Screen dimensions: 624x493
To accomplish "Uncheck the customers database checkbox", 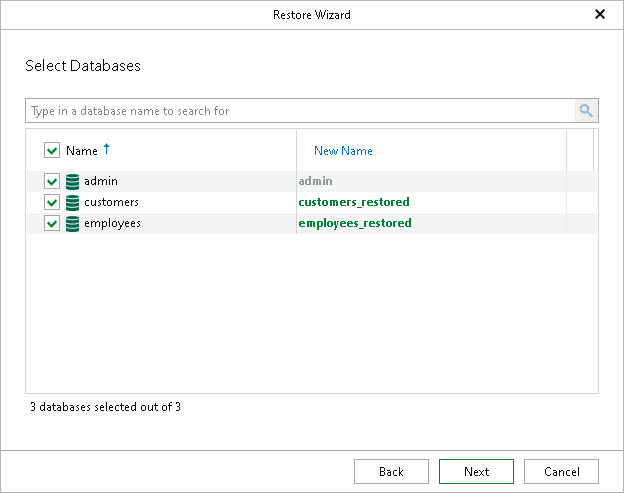I will [52, 202].
